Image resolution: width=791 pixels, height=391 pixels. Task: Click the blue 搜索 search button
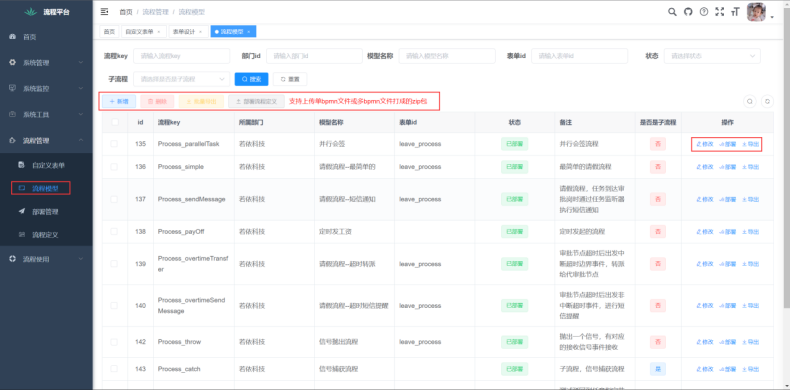(x=251, y=79)
